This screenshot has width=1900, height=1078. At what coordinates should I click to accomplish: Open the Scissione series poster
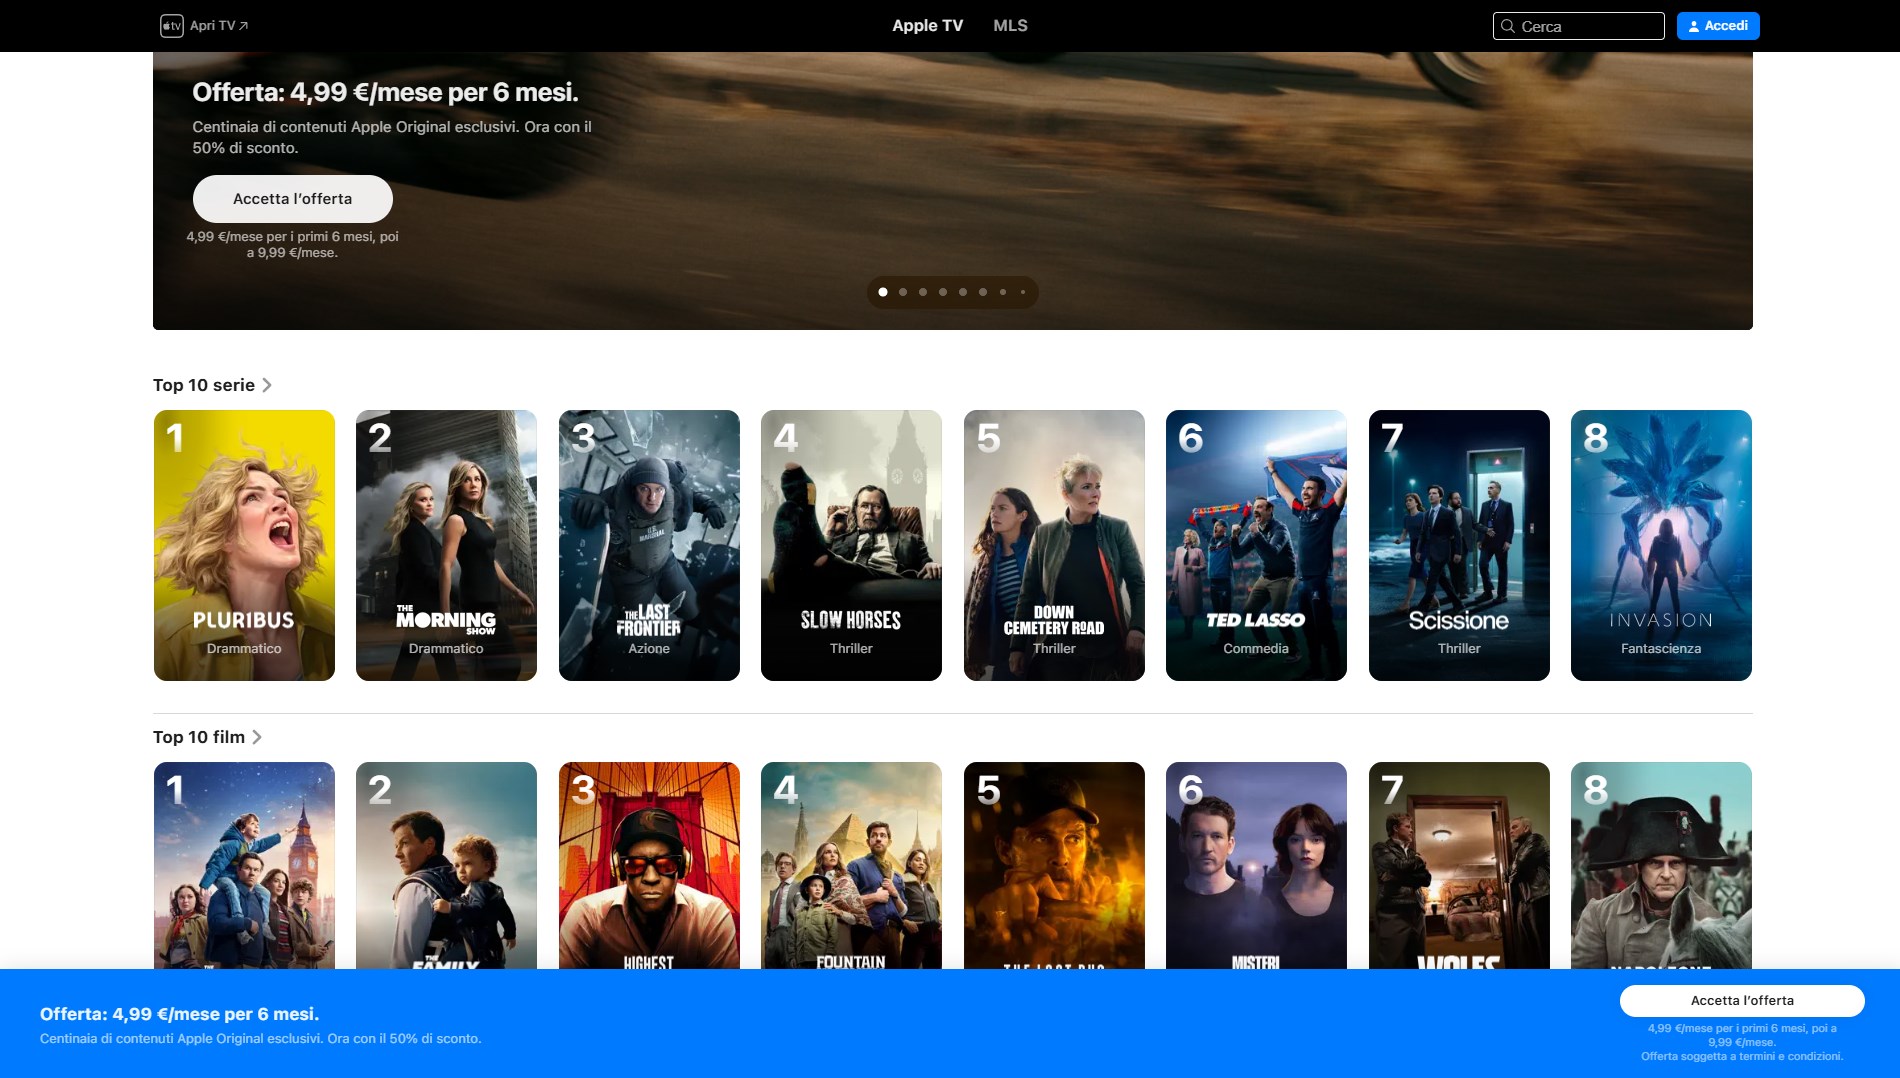[1459, 545]
